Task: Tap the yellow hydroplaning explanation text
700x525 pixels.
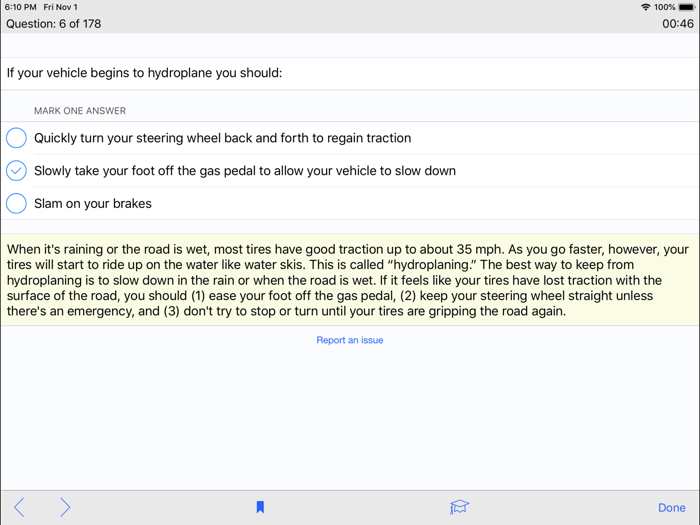Action: tap(350, 280)
